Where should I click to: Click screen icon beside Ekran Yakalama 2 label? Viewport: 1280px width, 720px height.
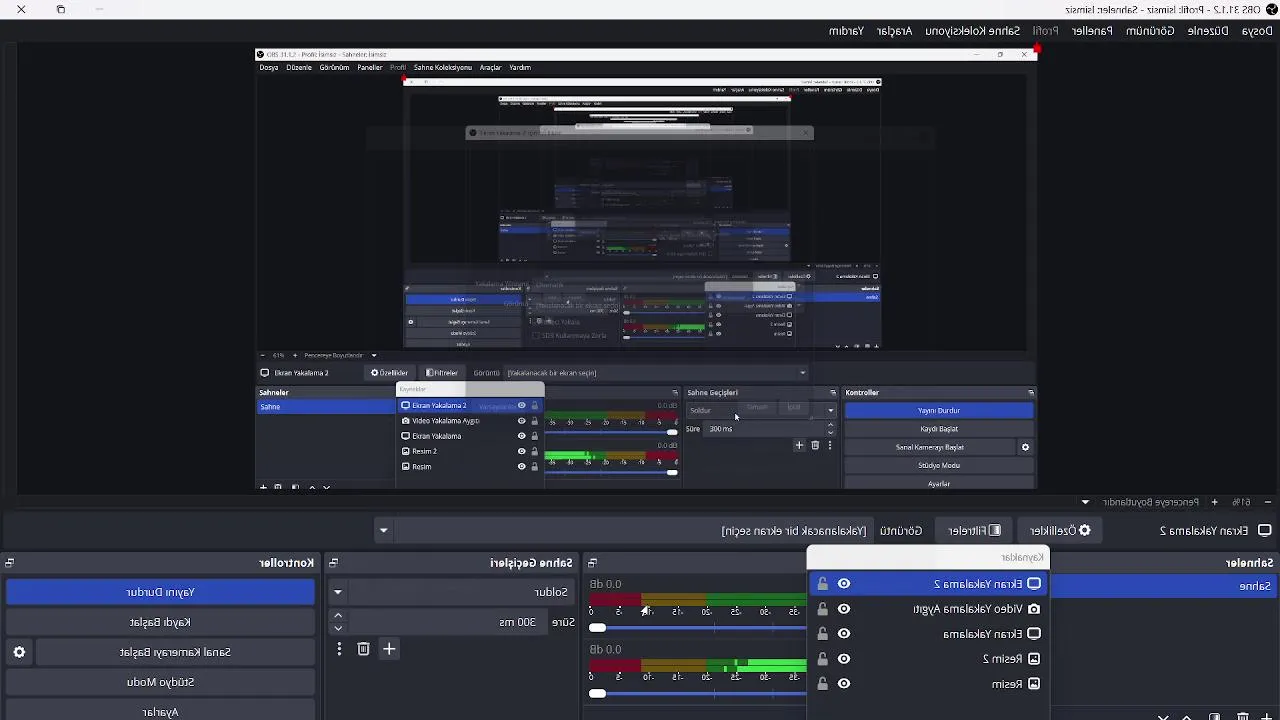pyautogui.click(x=1264, y=531)
